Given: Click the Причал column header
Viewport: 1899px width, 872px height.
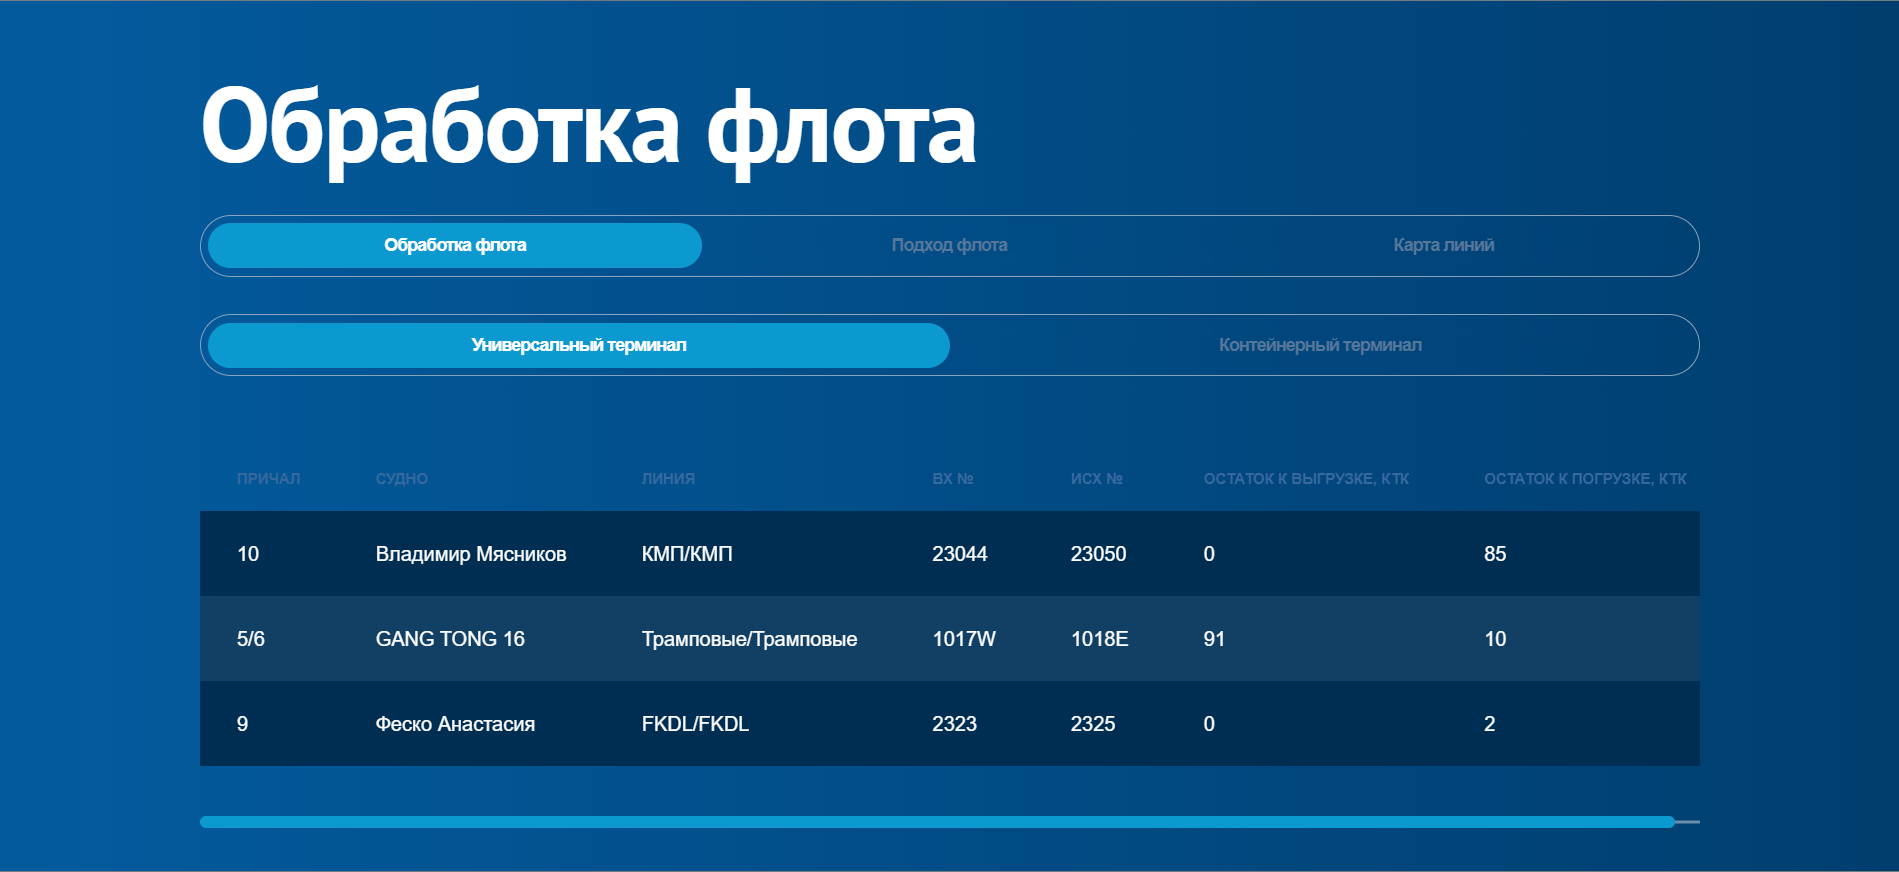Looking at the screenshot, I should click(268, 479).
